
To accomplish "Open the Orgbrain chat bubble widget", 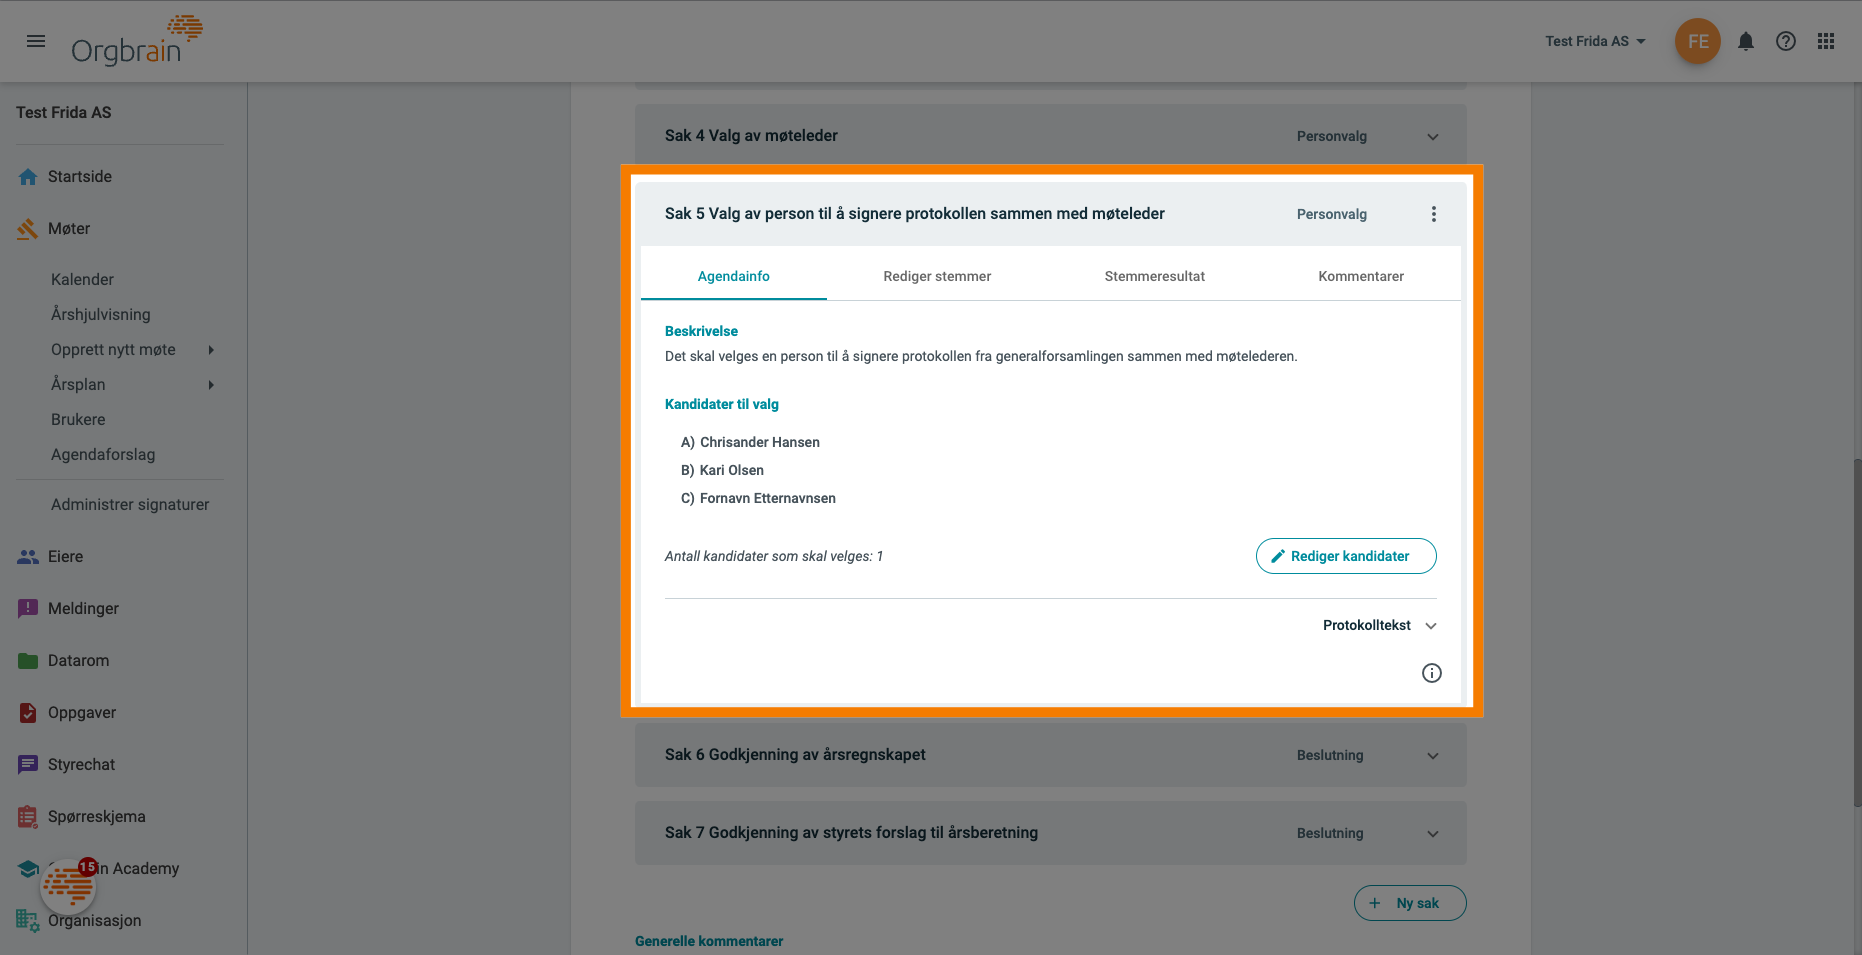I will coord(68,886).
